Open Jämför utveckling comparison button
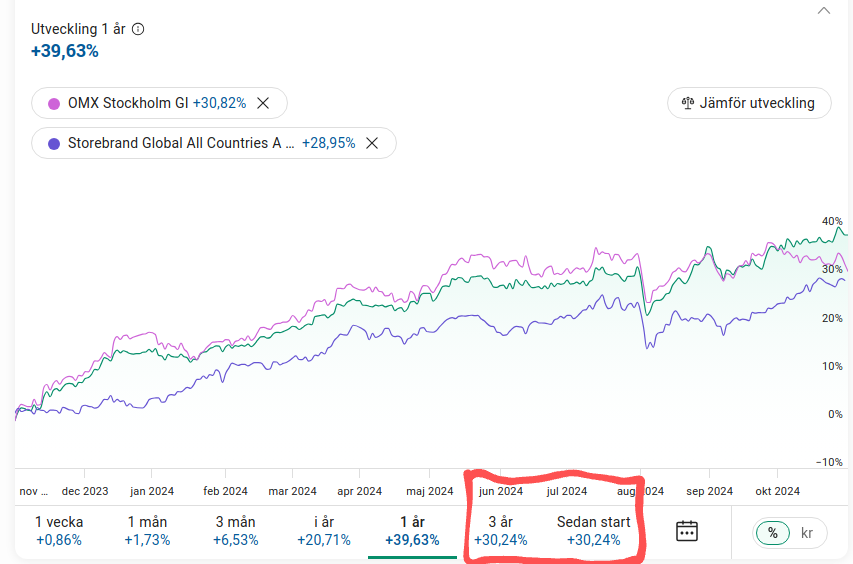The height and width of the screenshot is (564, 853). (x=749, y=103)
